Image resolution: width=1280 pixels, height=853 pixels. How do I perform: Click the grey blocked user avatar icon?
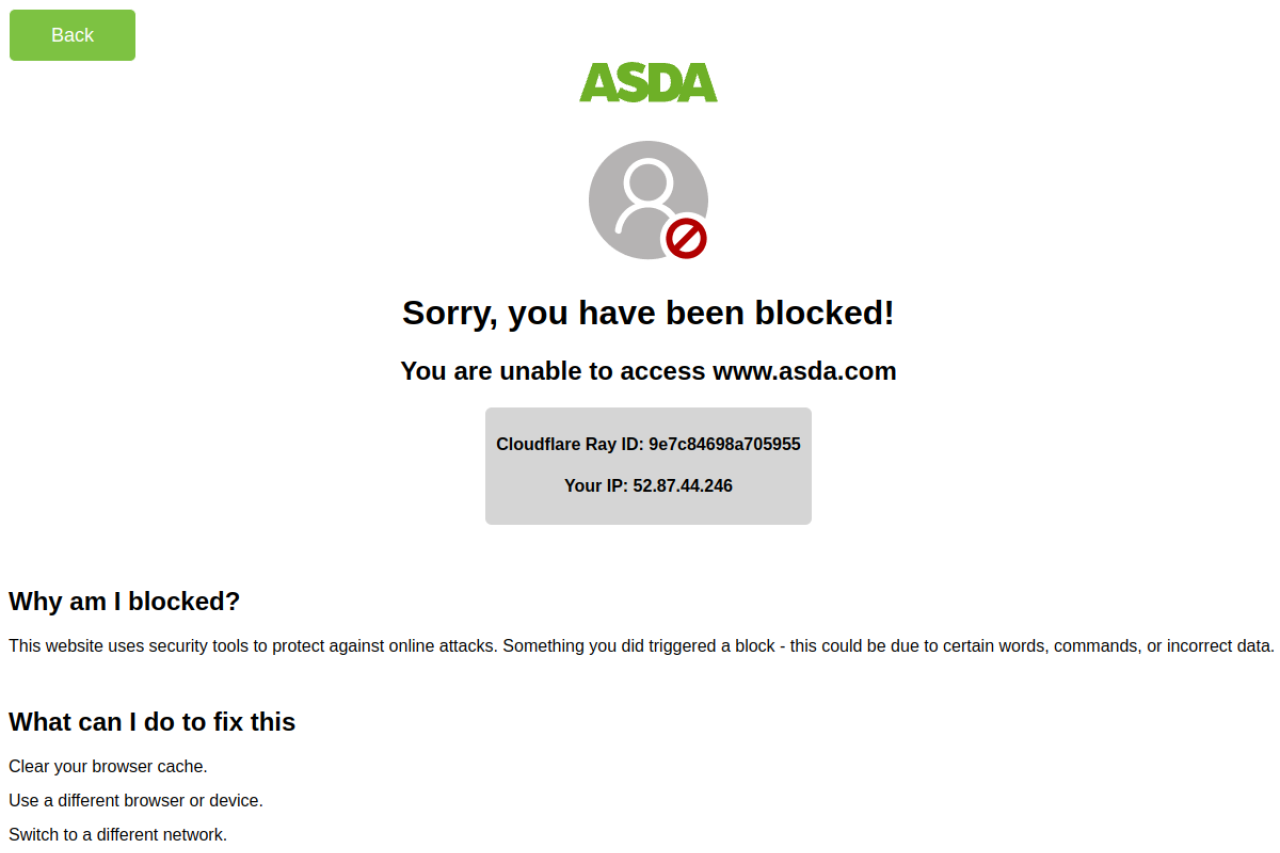(x=648, y=200)
